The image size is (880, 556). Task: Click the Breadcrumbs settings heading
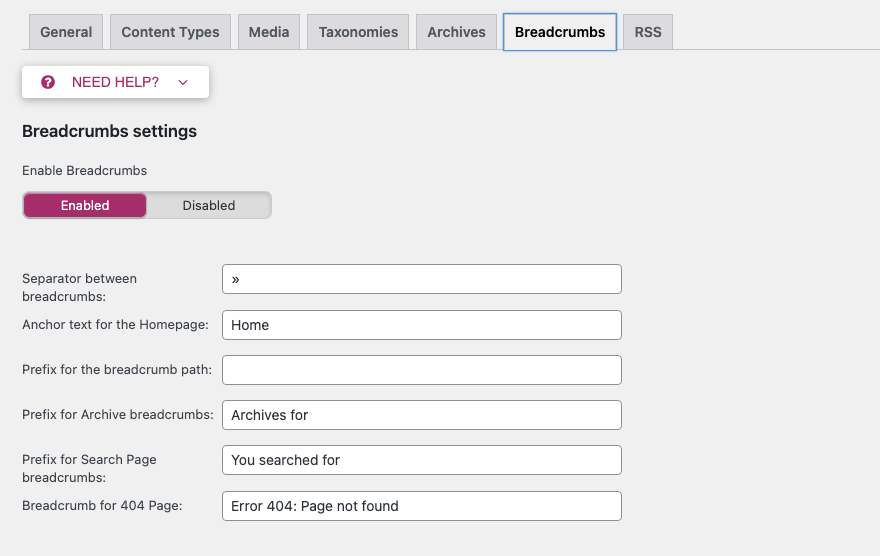(109, 131)
